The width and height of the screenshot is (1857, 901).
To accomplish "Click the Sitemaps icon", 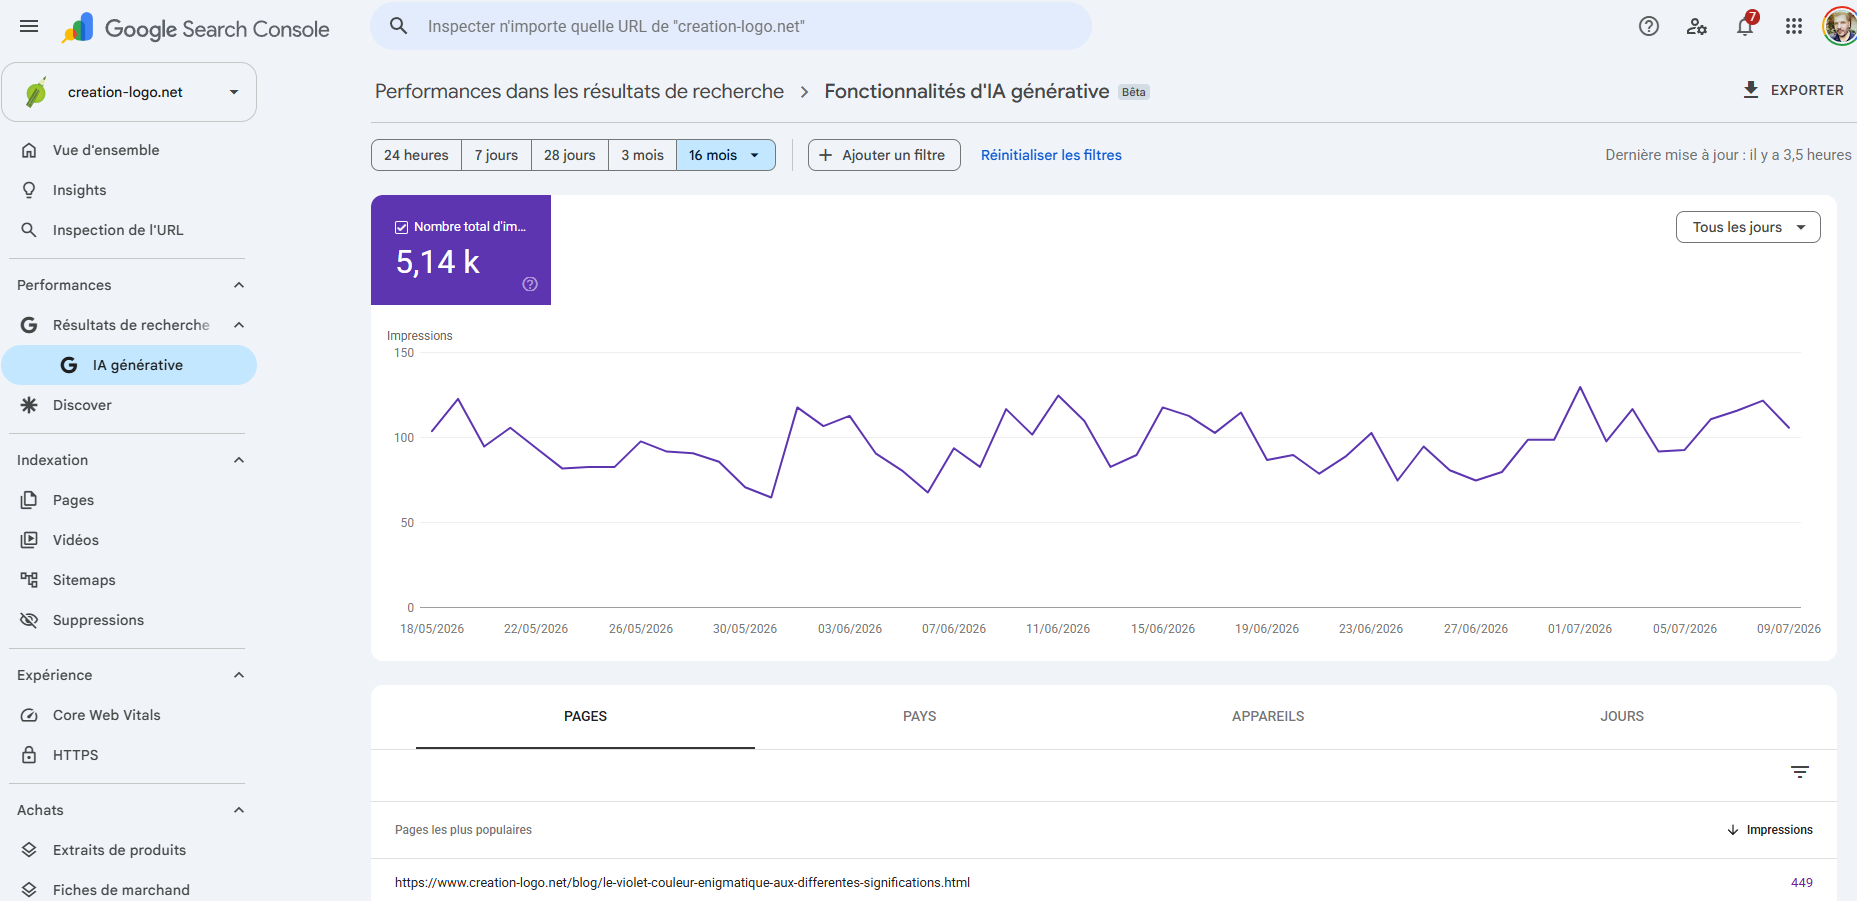I will [29, 580].
